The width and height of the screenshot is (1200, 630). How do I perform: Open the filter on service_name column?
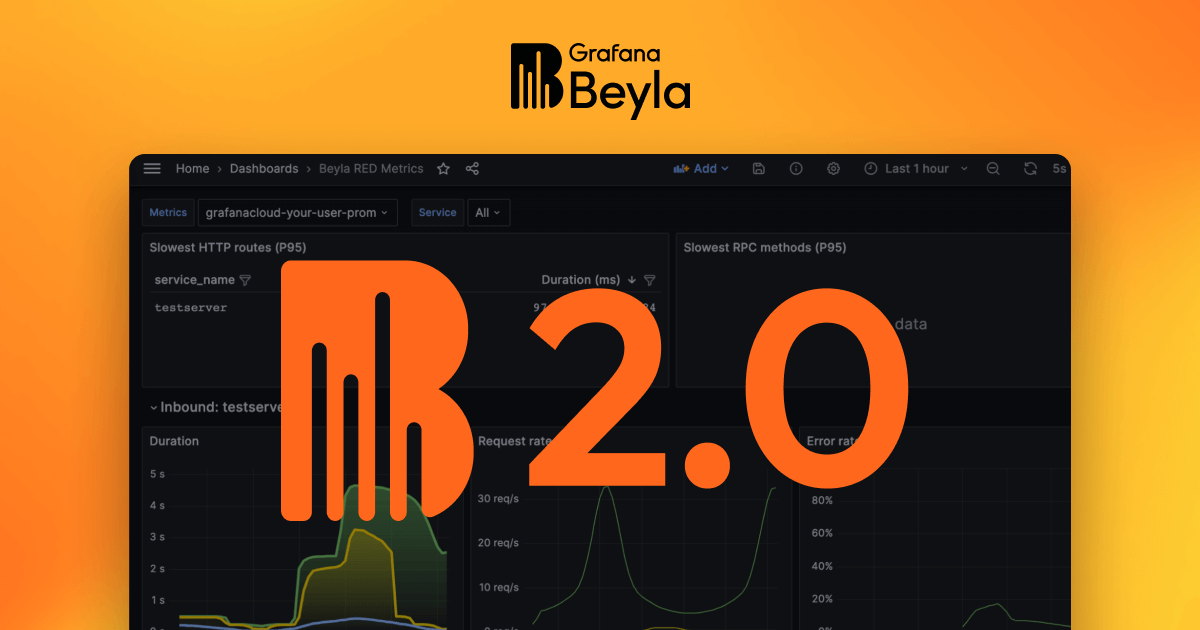[243, 280]
